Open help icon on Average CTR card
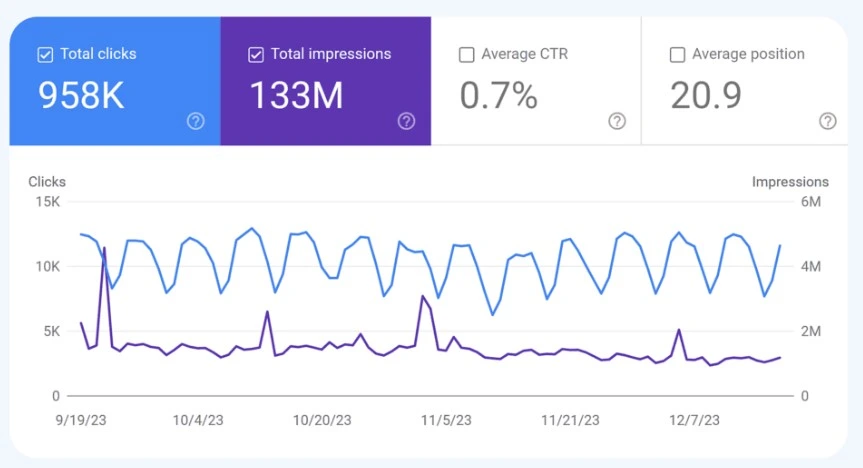The image size is (863, 468). click(x=617, y=121)
